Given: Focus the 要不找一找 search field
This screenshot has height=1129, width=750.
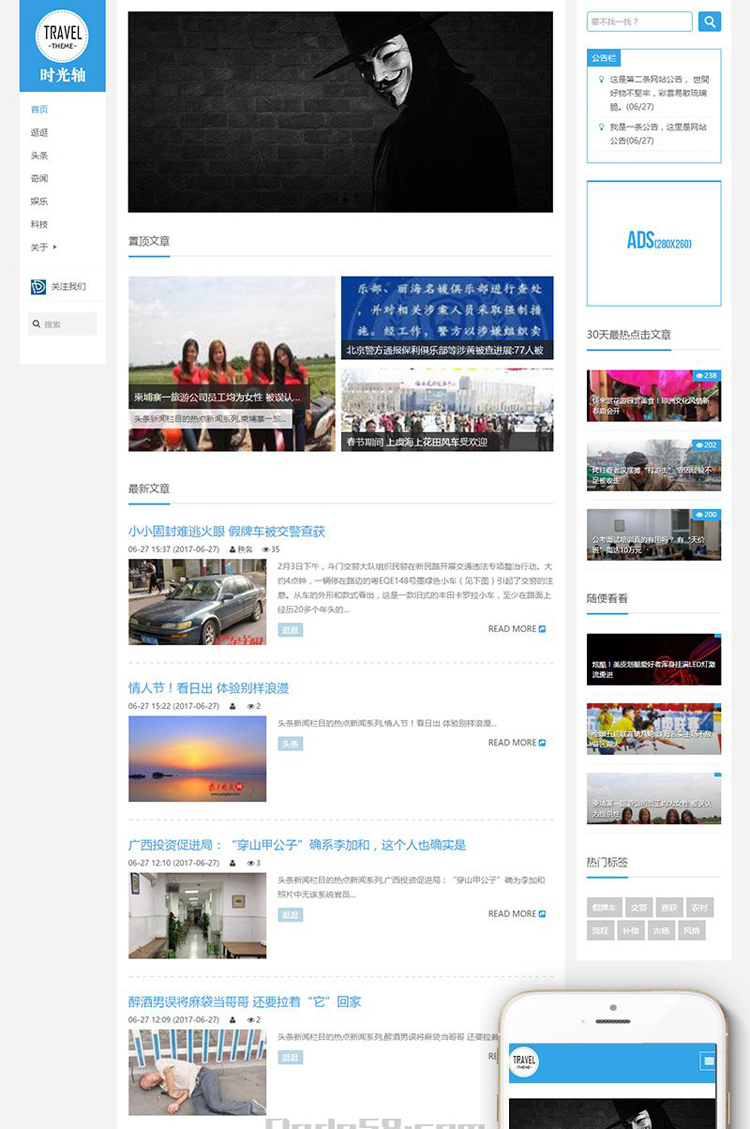Looking at the screenshot, I should (x=639, y=22).
